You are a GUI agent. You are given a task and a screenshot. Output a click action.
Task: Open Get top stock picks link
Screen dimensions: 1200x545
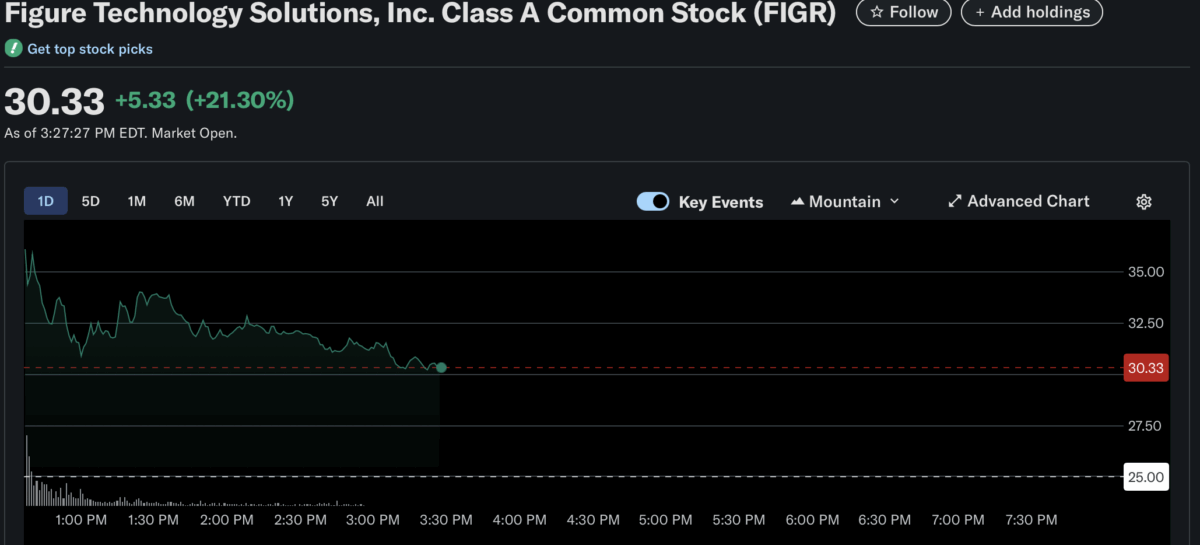click(90, 48)
